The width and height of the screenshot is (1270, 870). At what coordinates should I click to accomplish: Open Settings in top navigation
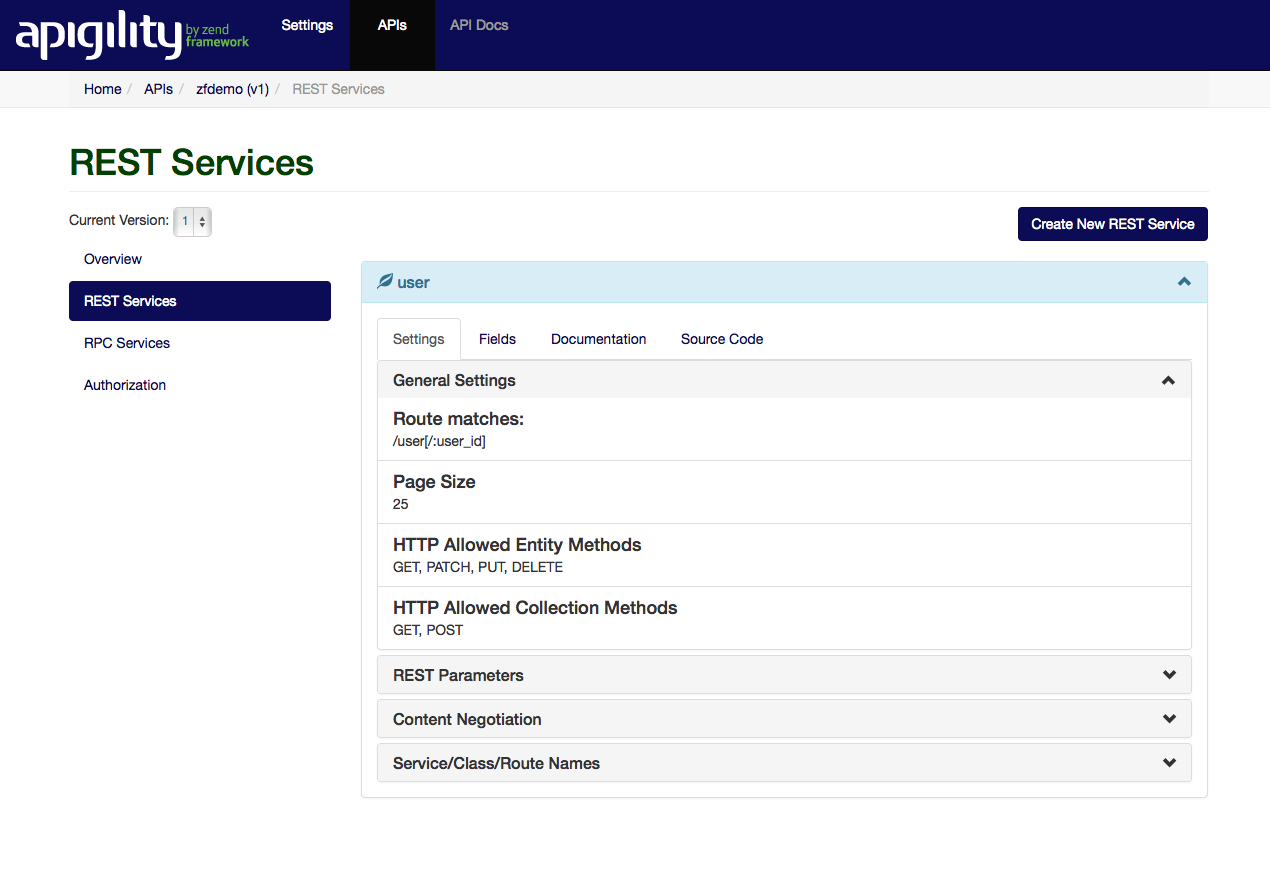[307, 25]
